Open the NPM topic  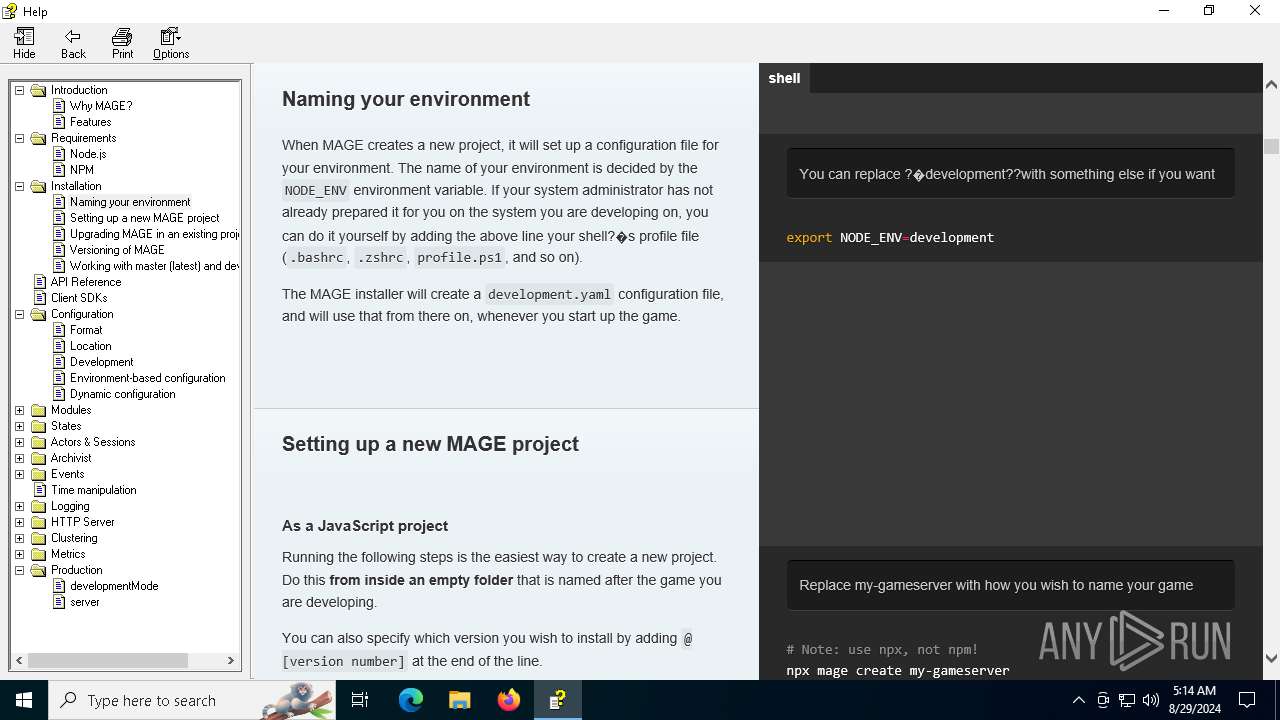[82, 170]
